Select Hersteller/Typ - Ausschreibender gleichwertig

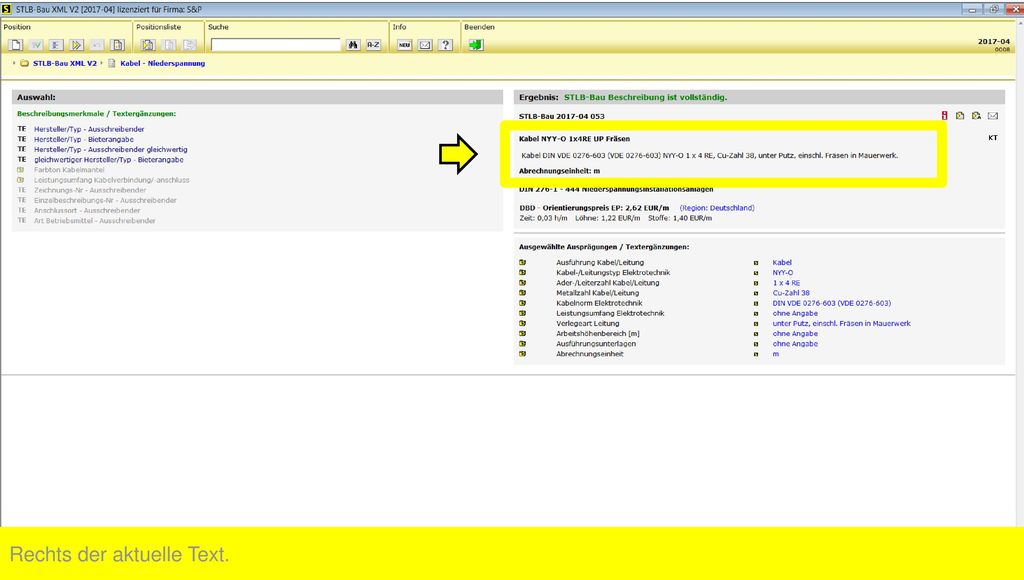click(x=110, y=150)
